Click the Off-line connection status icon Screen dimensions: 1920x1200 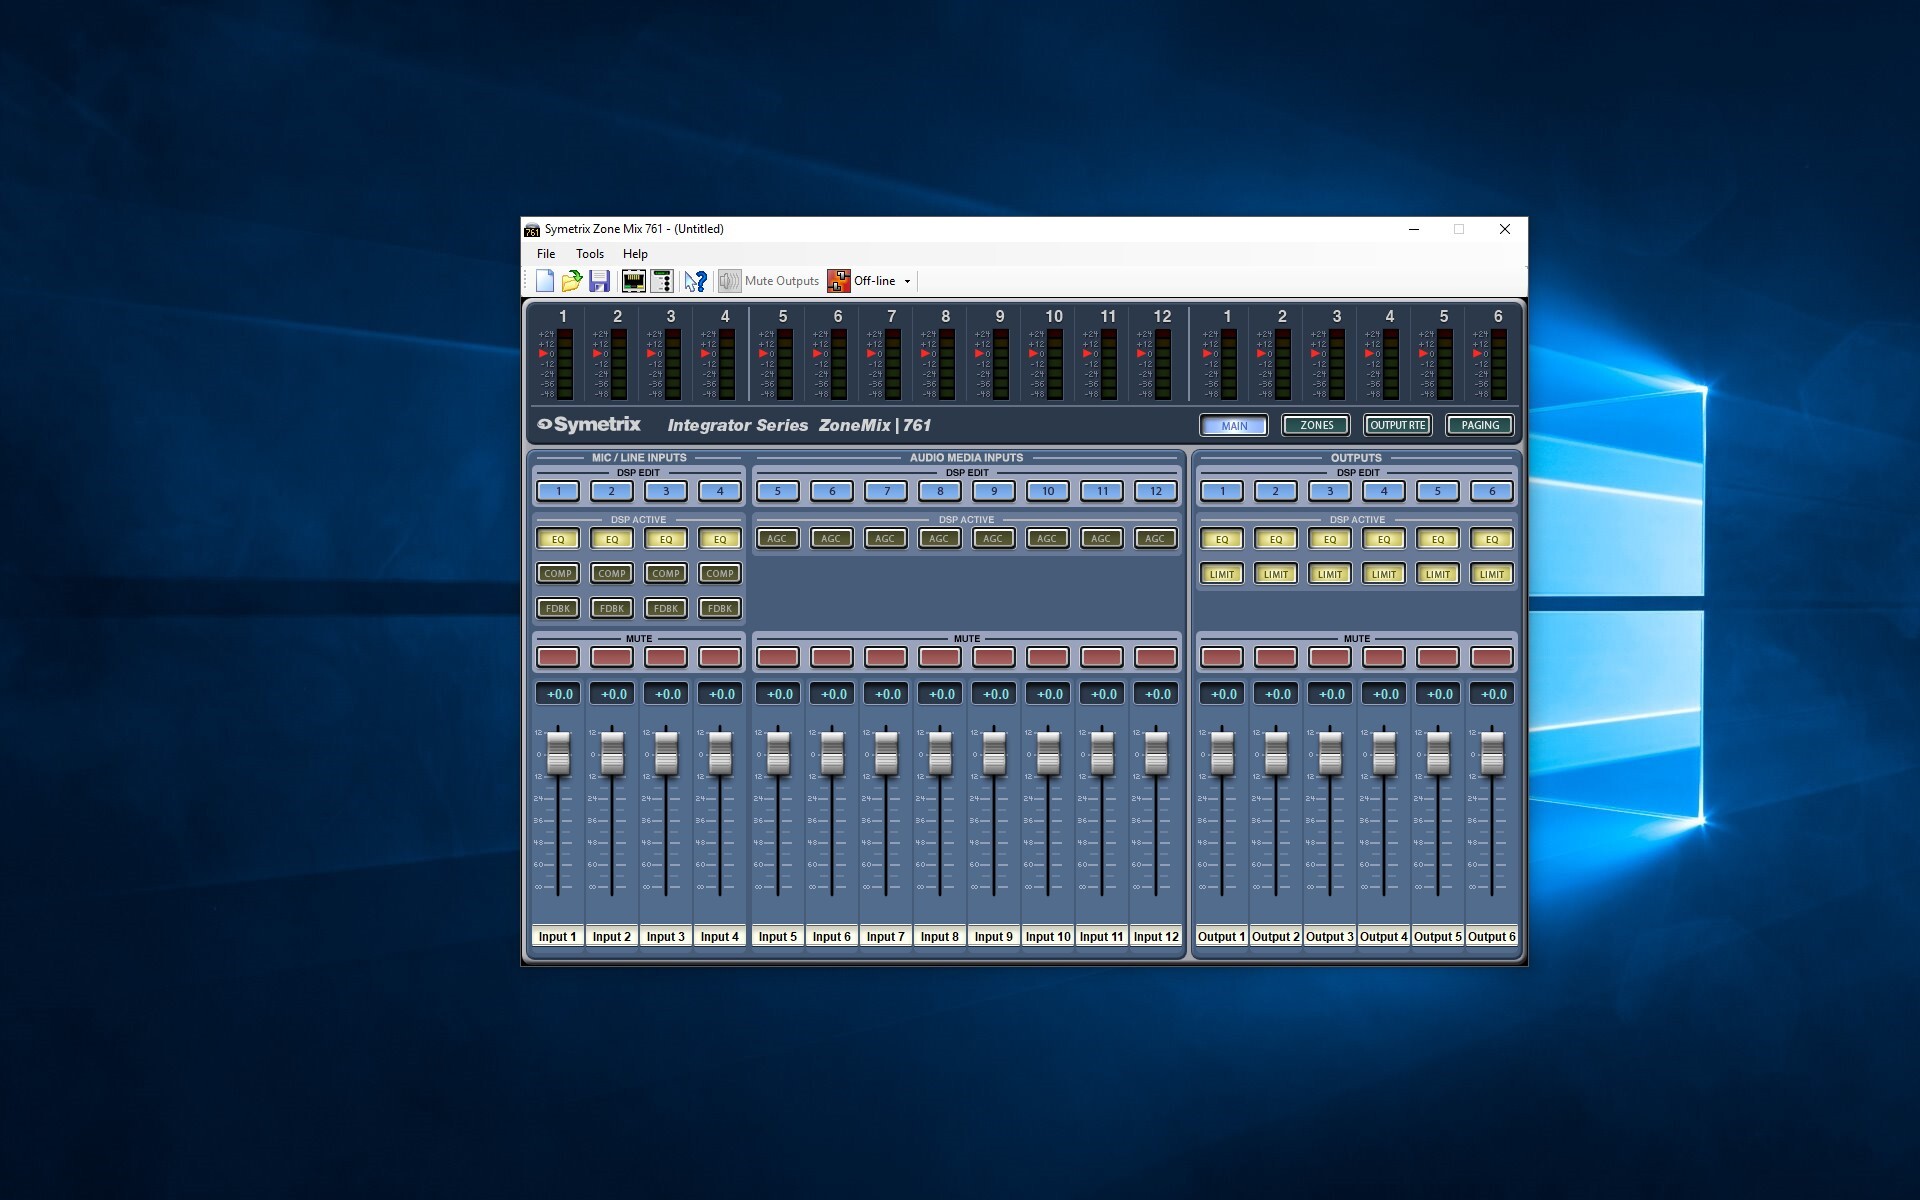coord(838,281)
